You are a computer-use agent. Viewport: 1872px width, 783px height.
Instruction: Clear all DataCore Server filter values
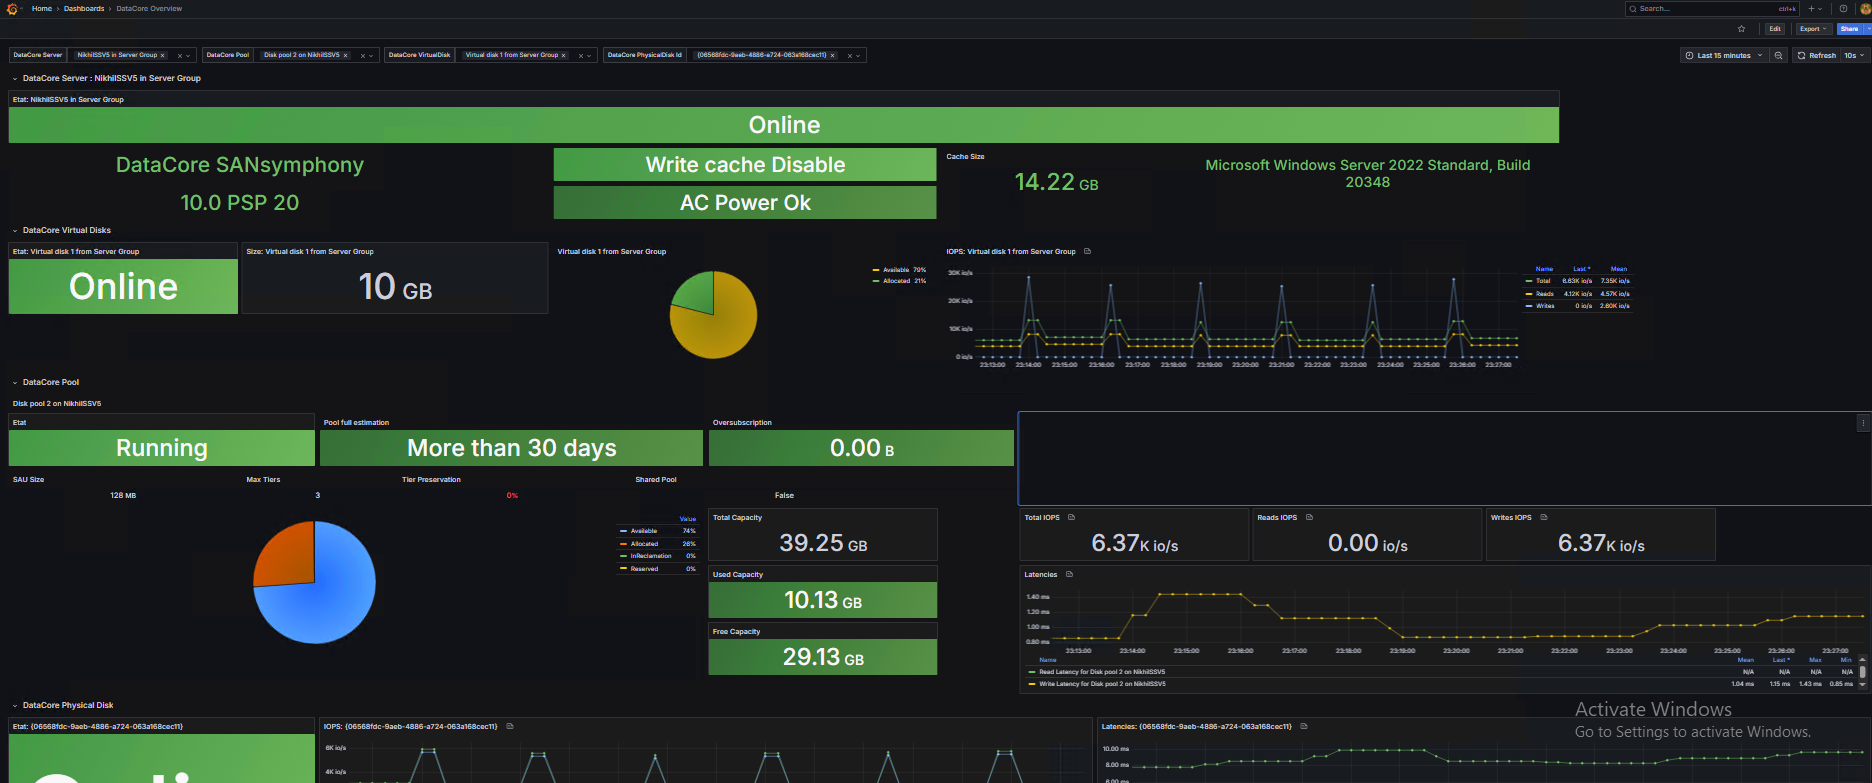coord(180,56)
